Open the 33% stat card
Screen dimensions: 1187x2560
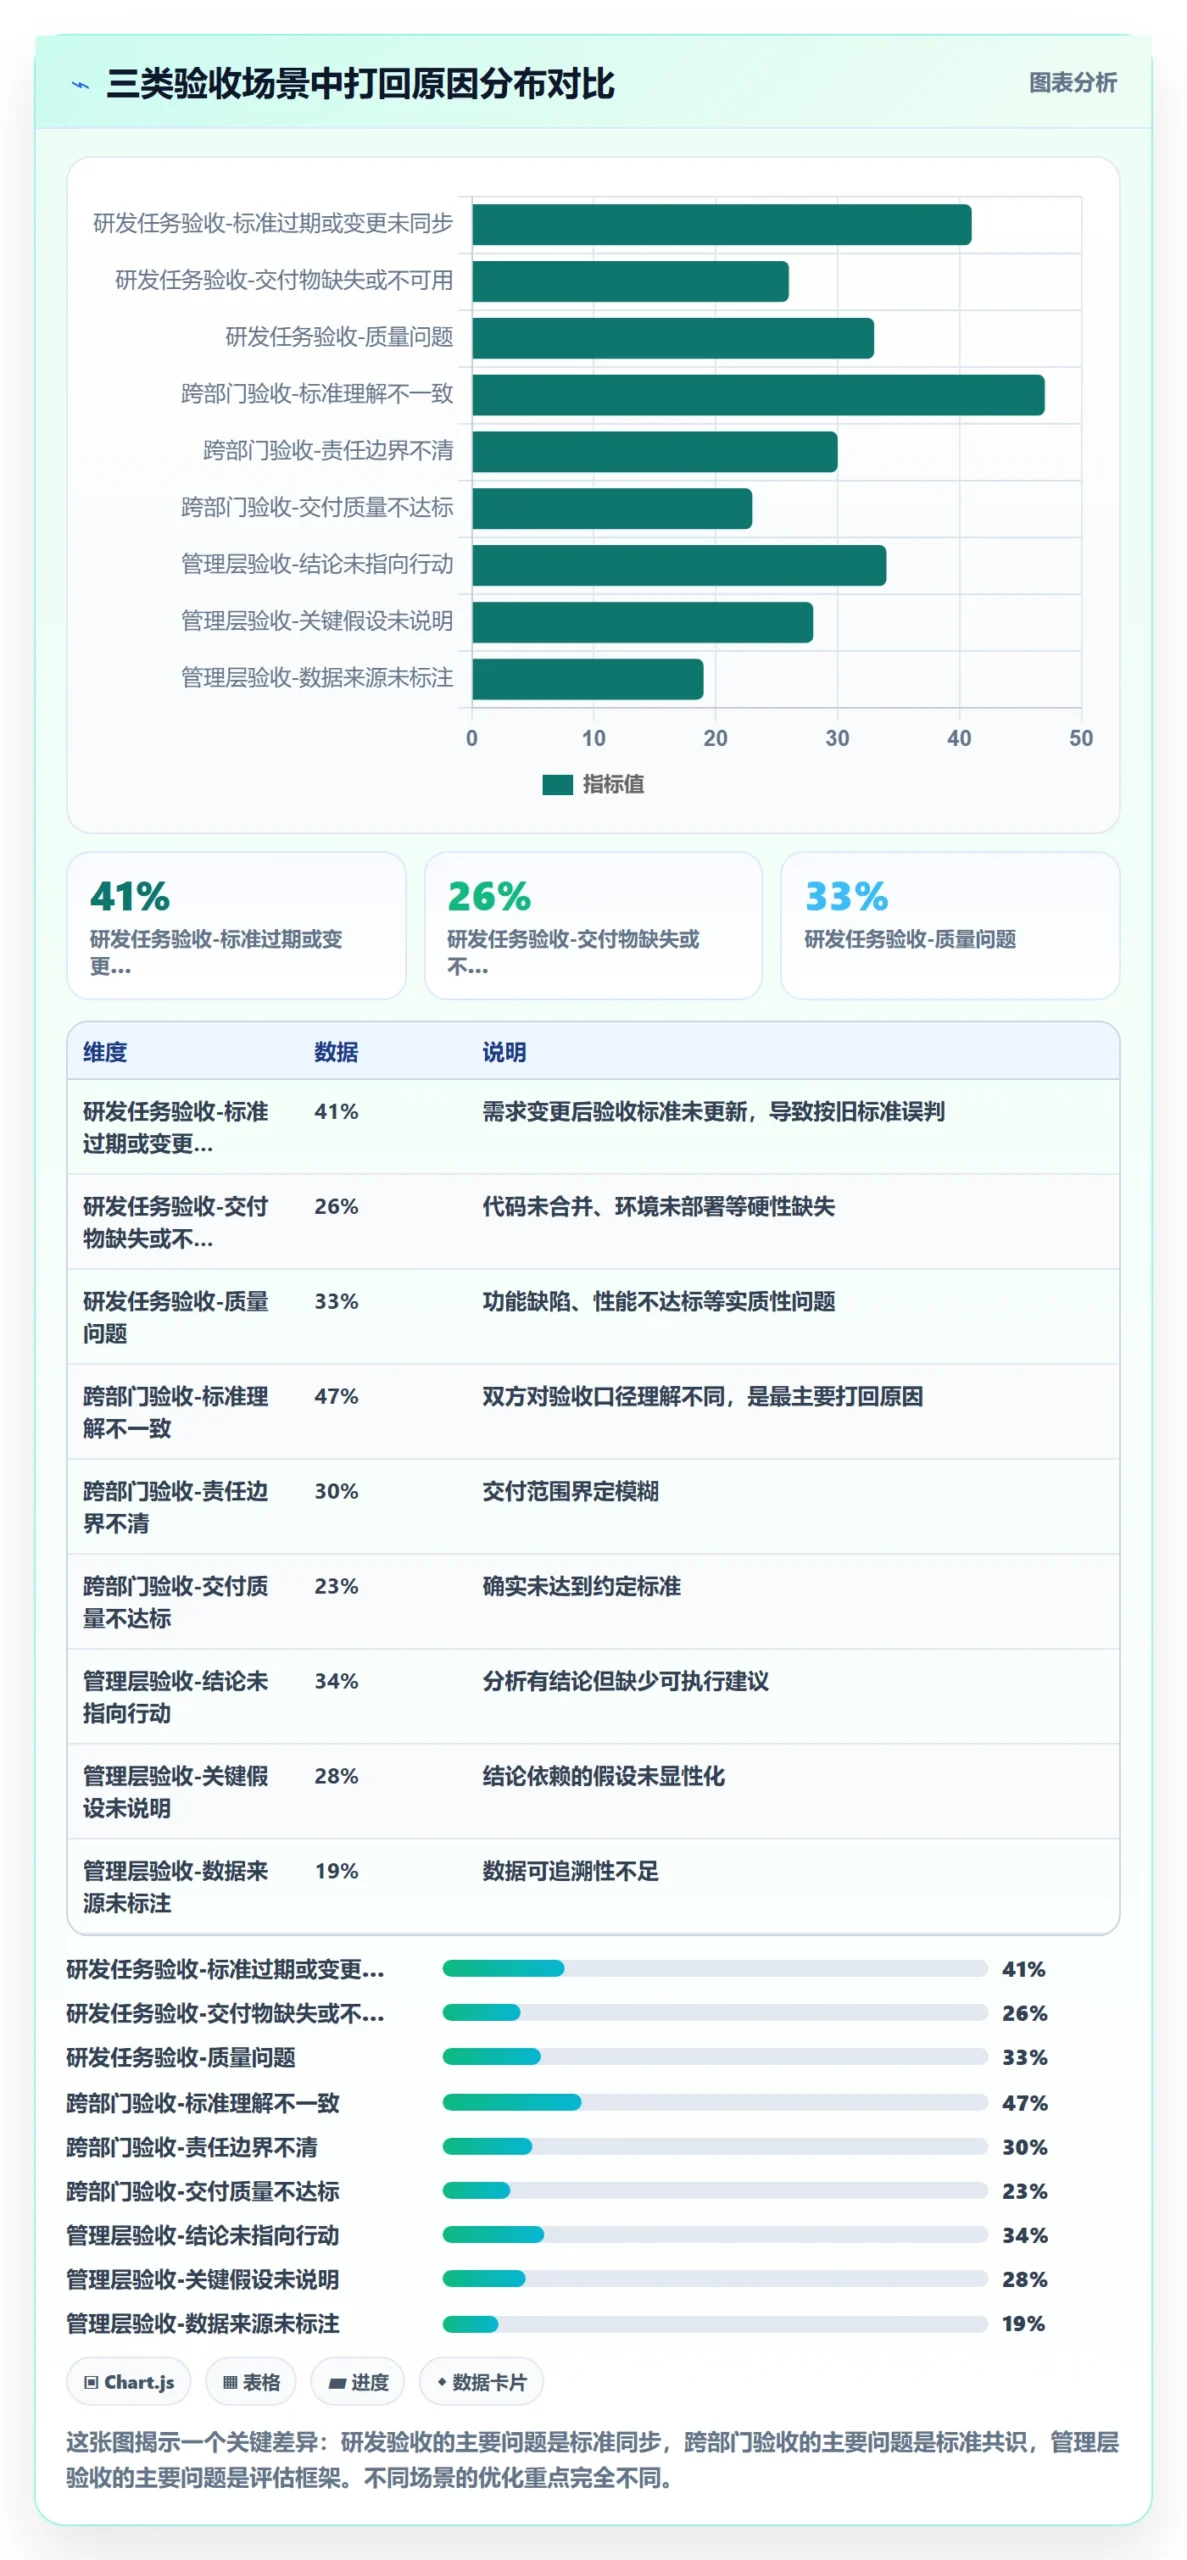click(x=950, y=926)
